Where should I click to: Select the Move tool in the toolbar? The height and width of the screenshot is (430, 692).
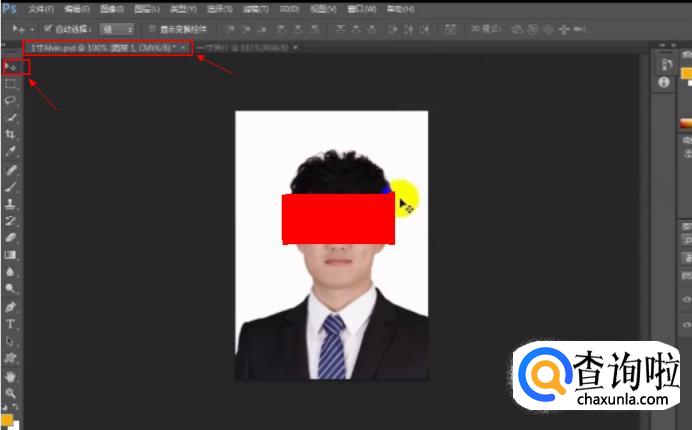(11, 67)
